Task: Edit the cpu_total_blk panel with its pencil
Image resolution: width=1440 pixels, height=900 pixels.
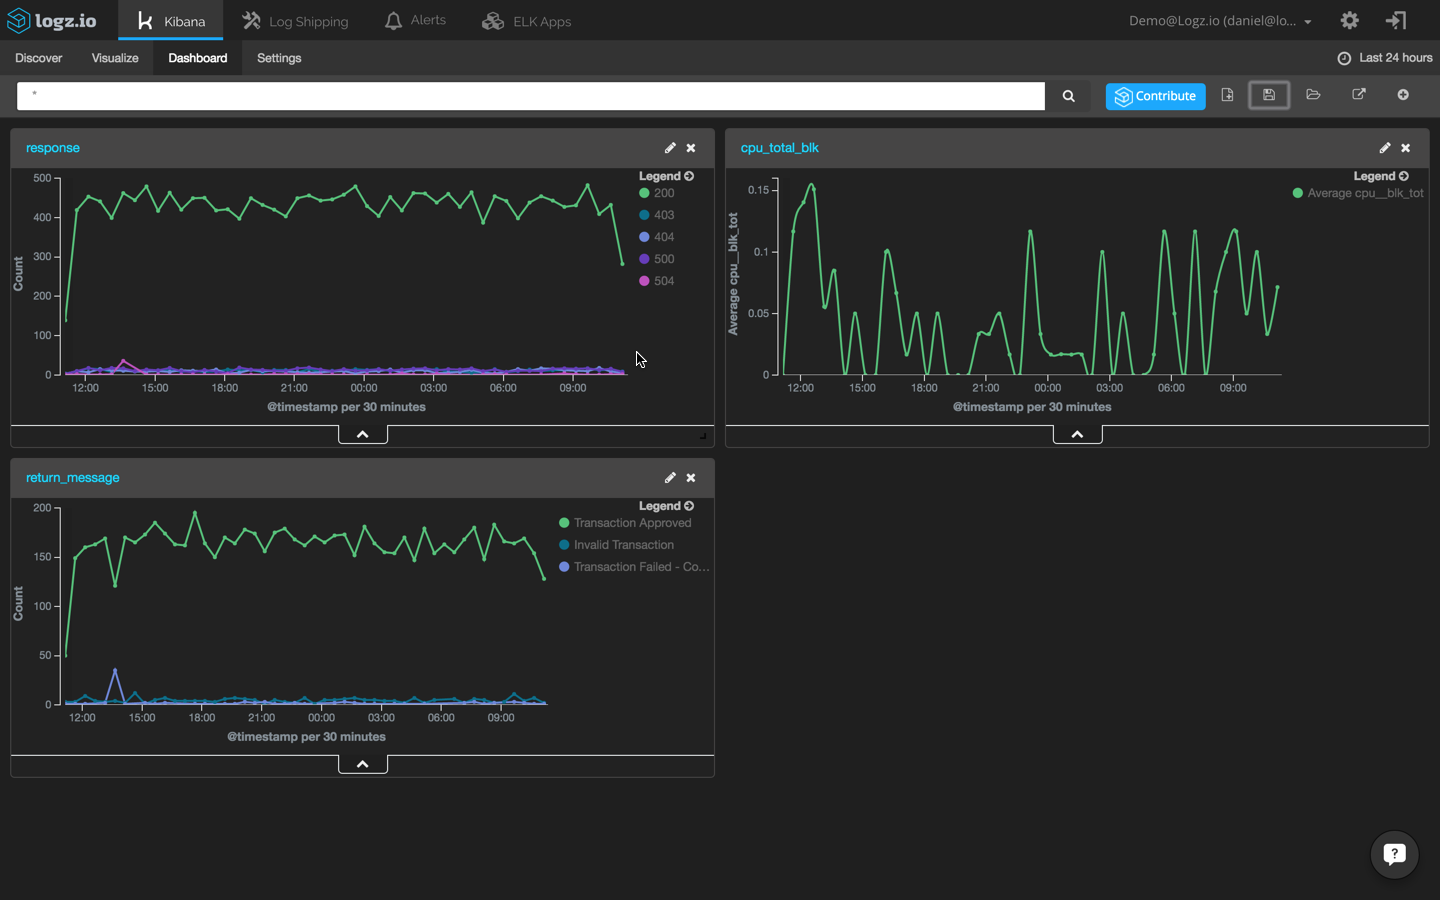Action: click(x=1385, y=147)
